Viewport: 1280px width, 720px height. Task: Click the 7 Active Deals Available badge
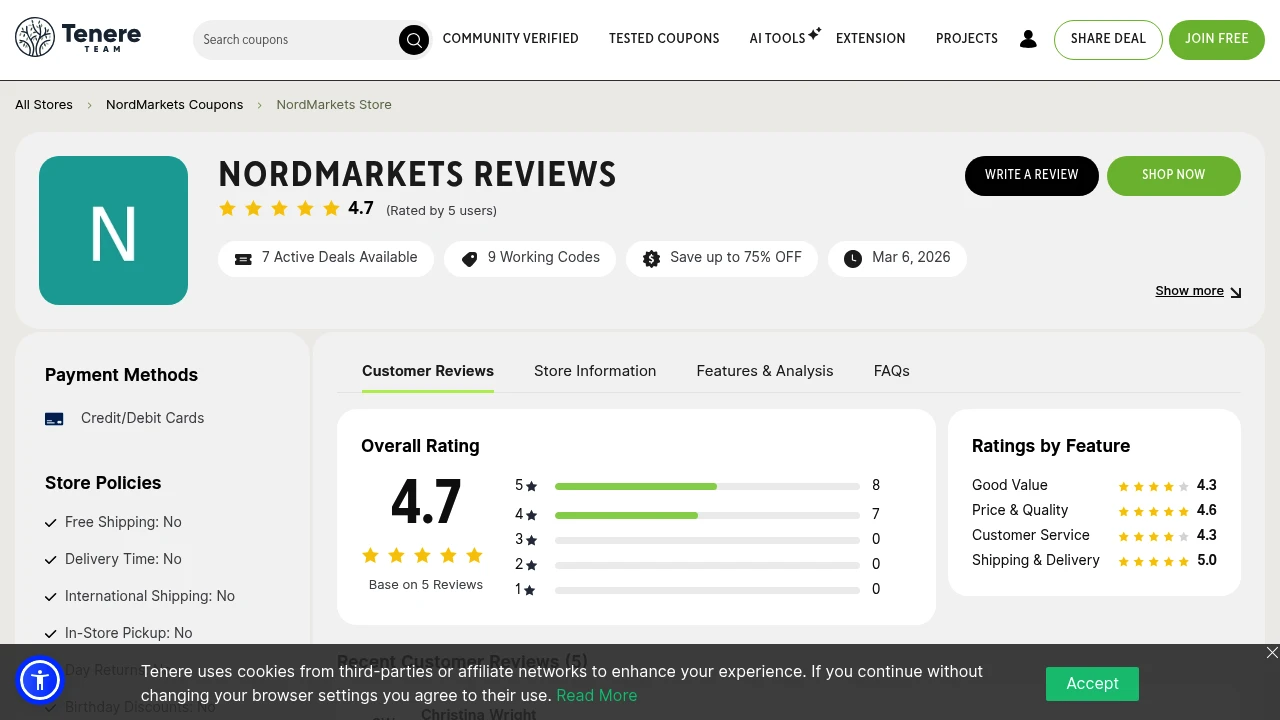point(326,259)
